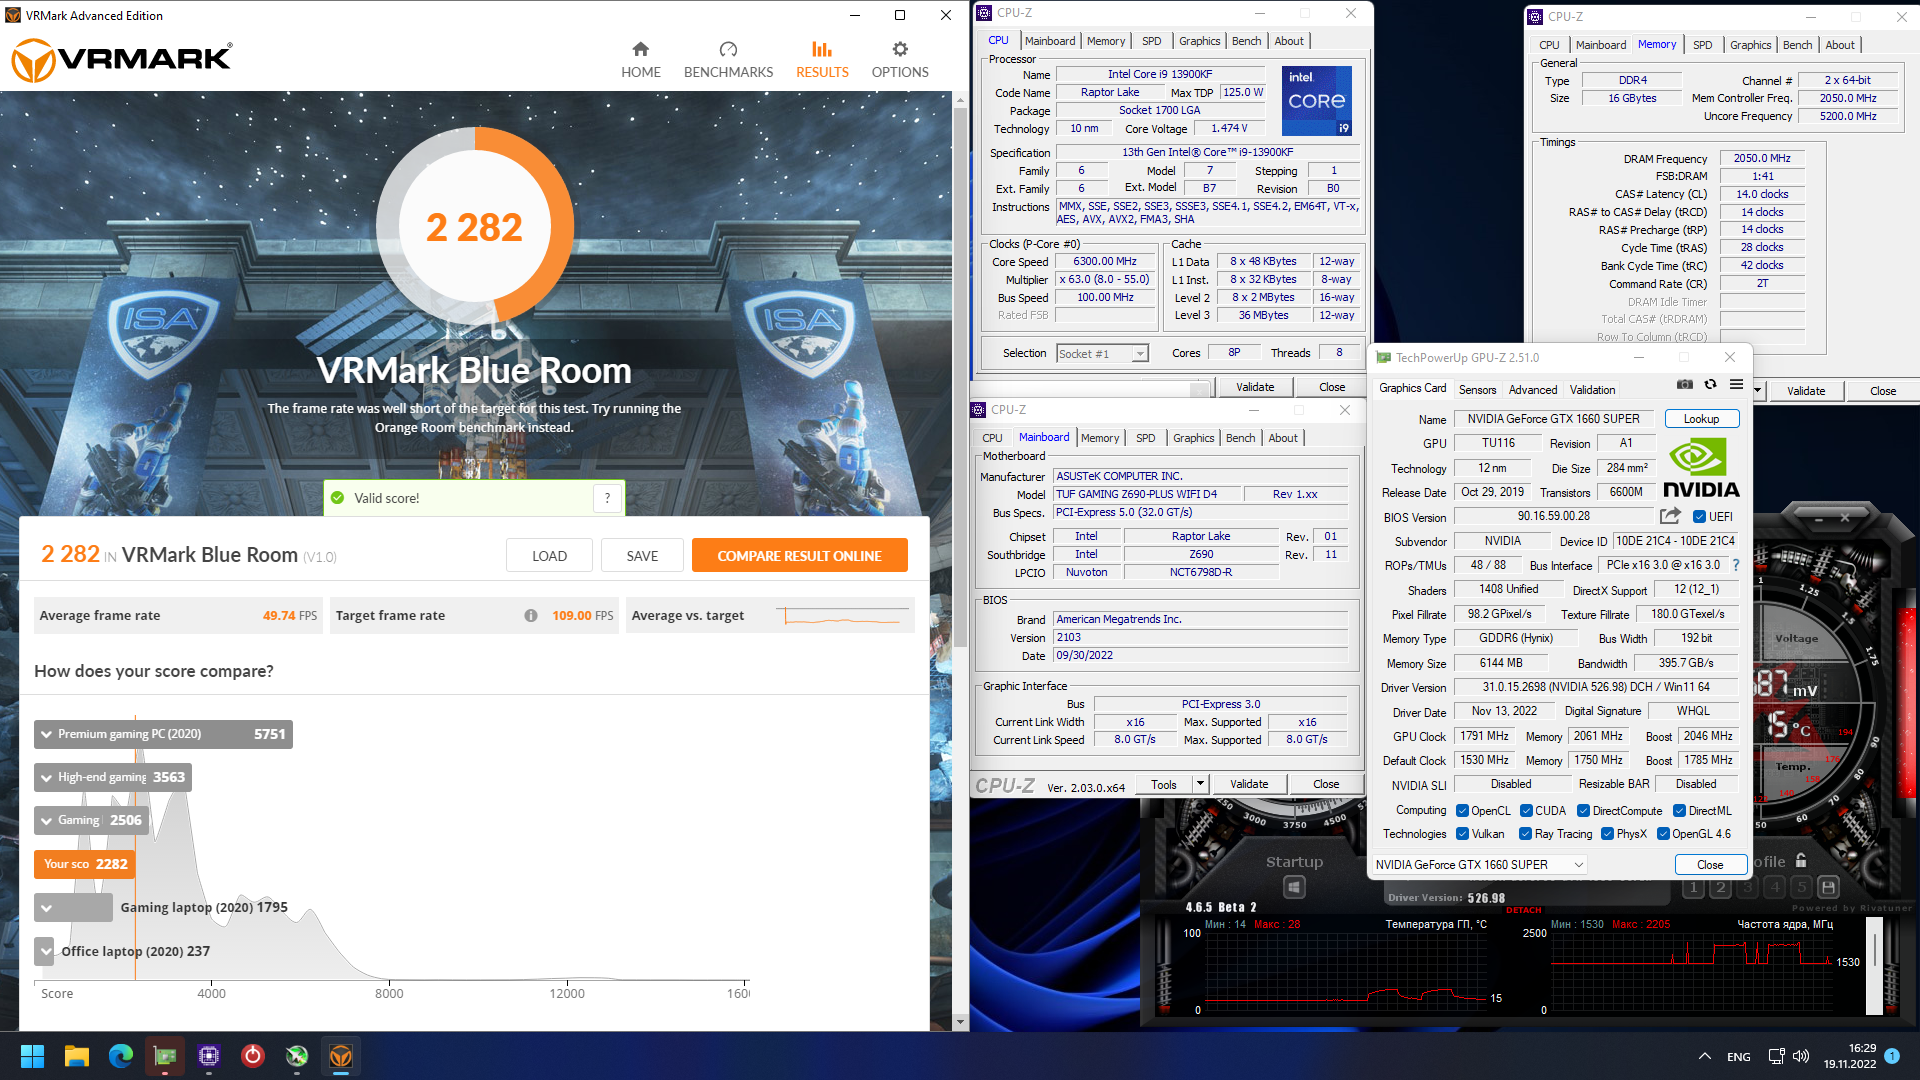
Task: Open Microsoft Edge from taskbar
Action: 121,1056
